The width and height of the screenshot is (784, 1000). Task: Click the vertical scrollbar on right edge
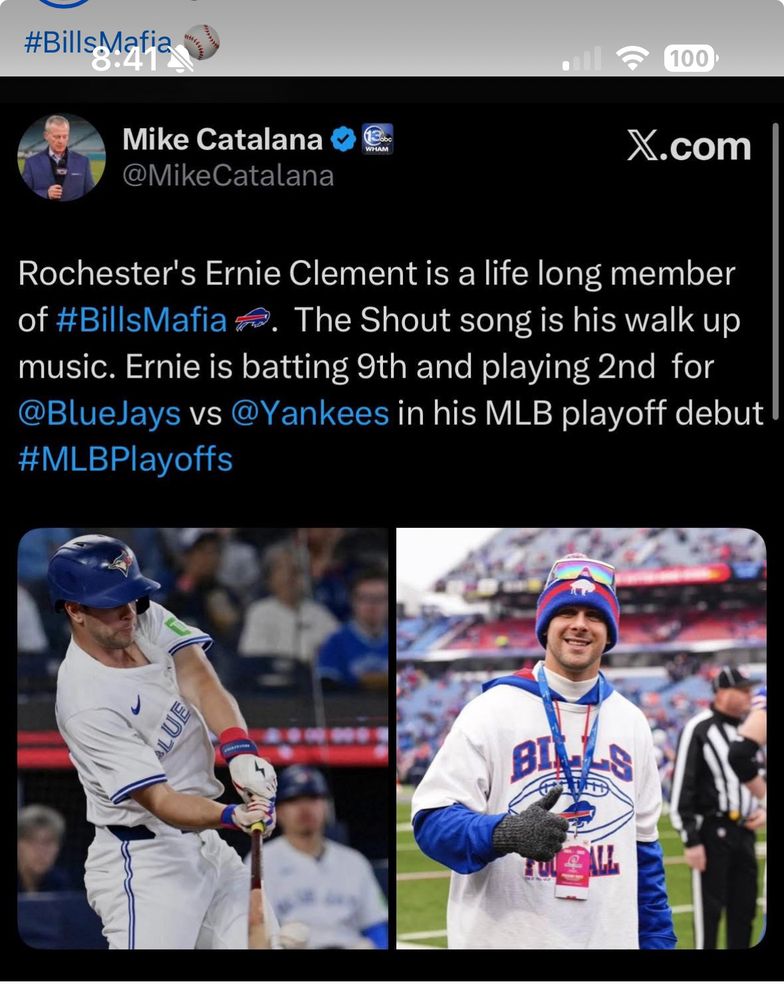(776, 260)
